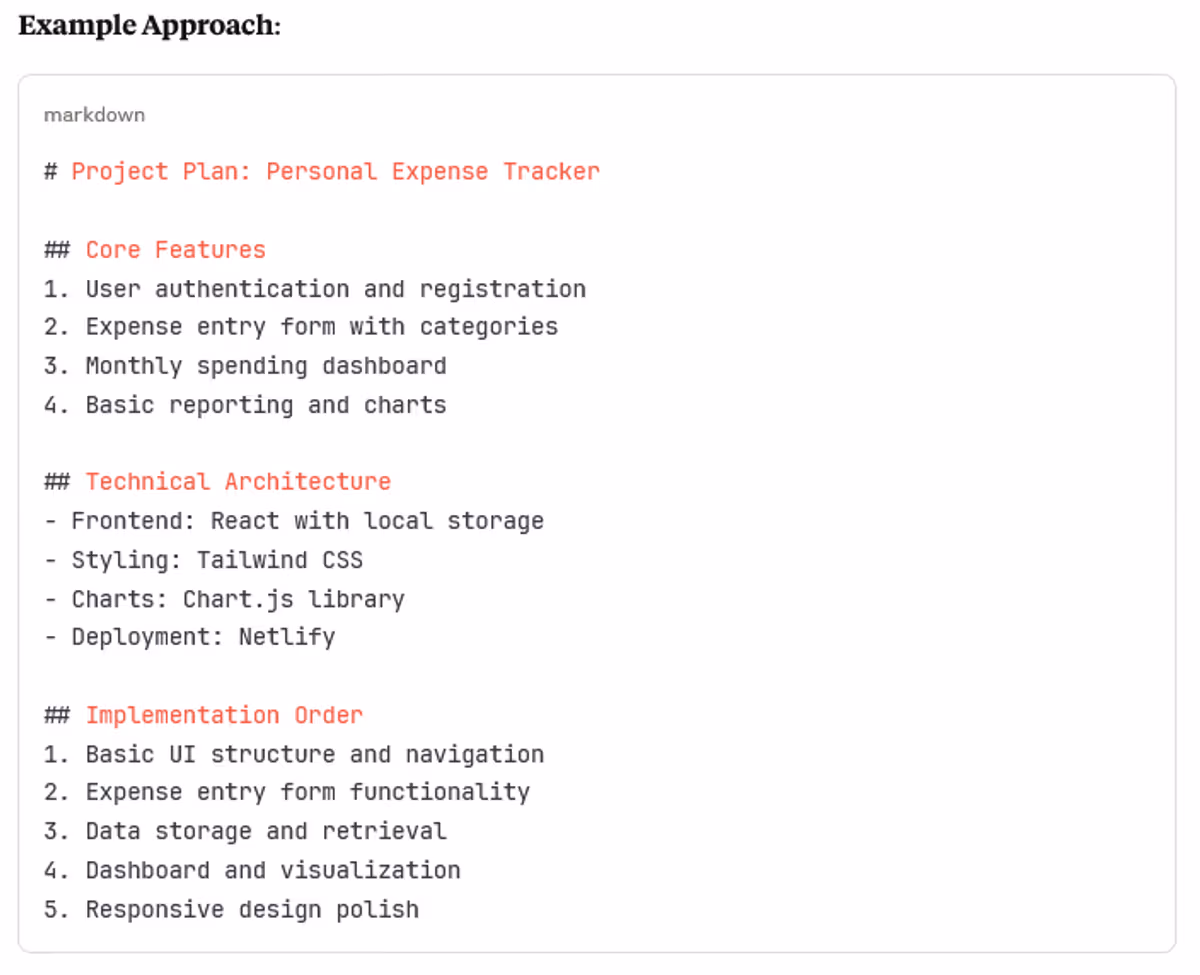
Task: Click the "Frontend: React with local storage" line
Action: (307, 521)
